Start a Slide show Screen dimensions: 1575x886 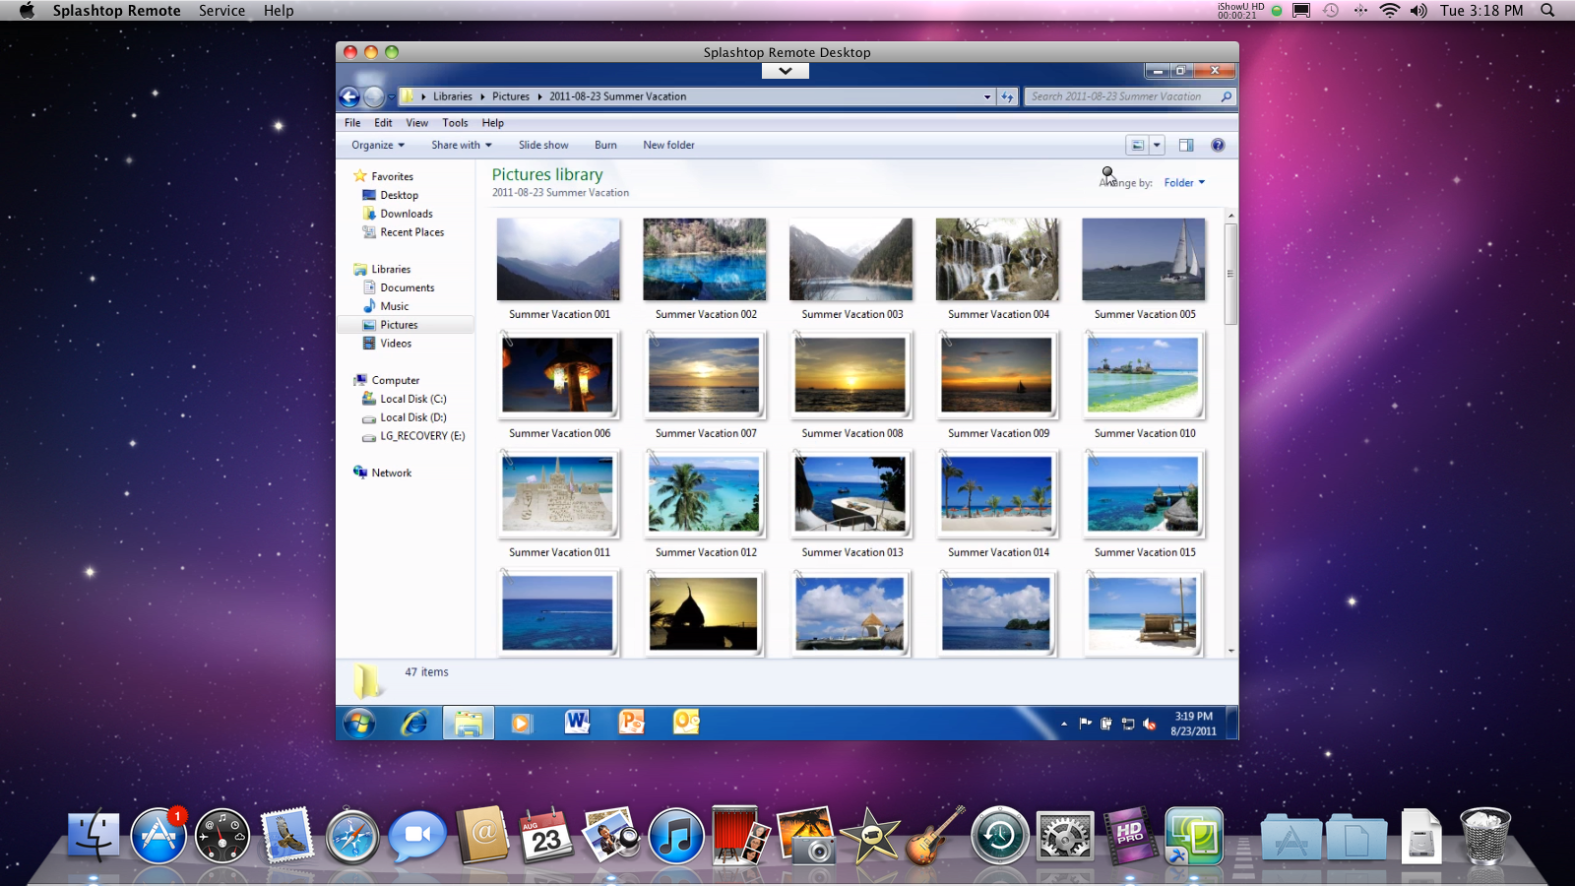point(543,145)
